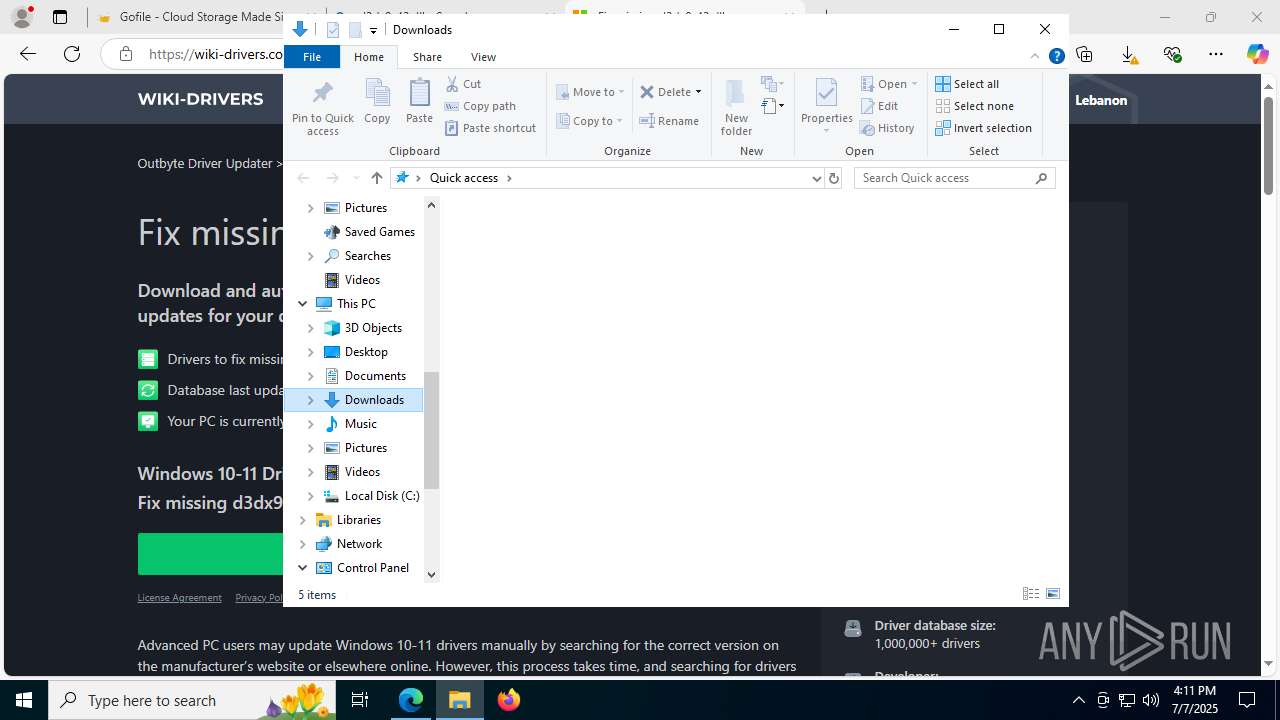Click the Properties checkmark icon

click(x=826, y=94)
